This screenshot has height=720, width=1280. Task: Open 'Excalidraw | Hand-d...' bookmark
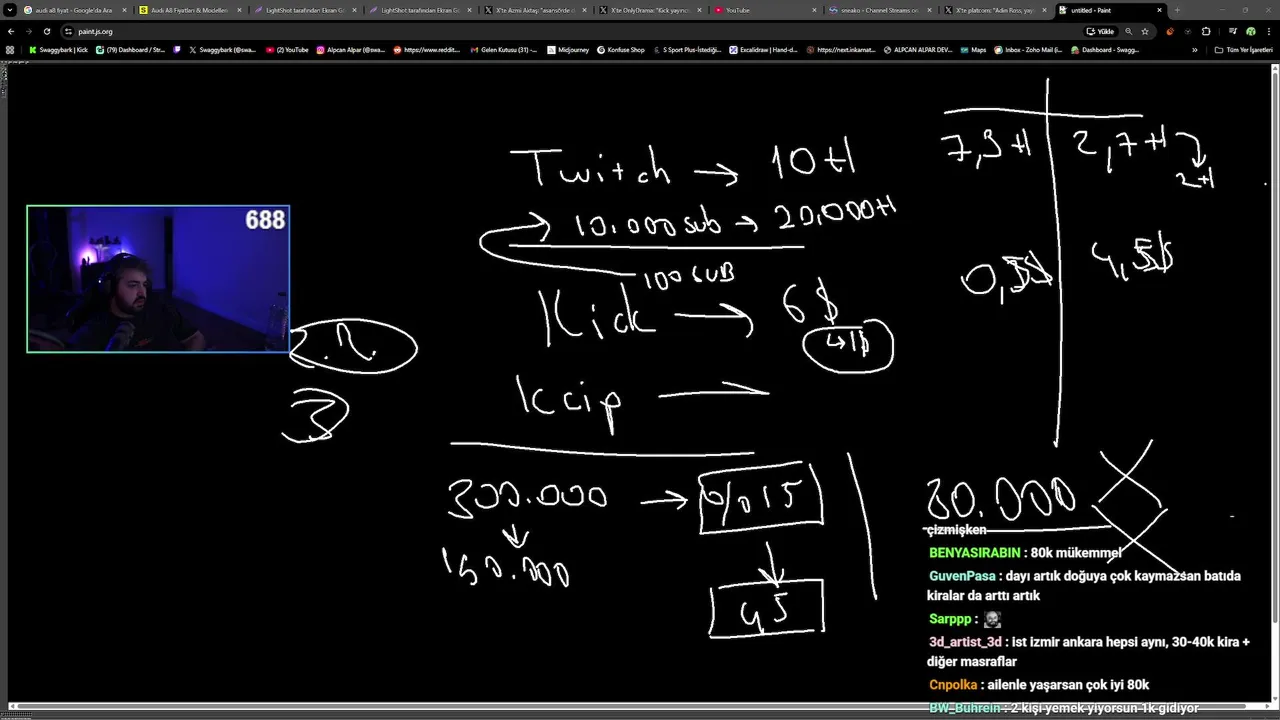click(x=763, y=49)
